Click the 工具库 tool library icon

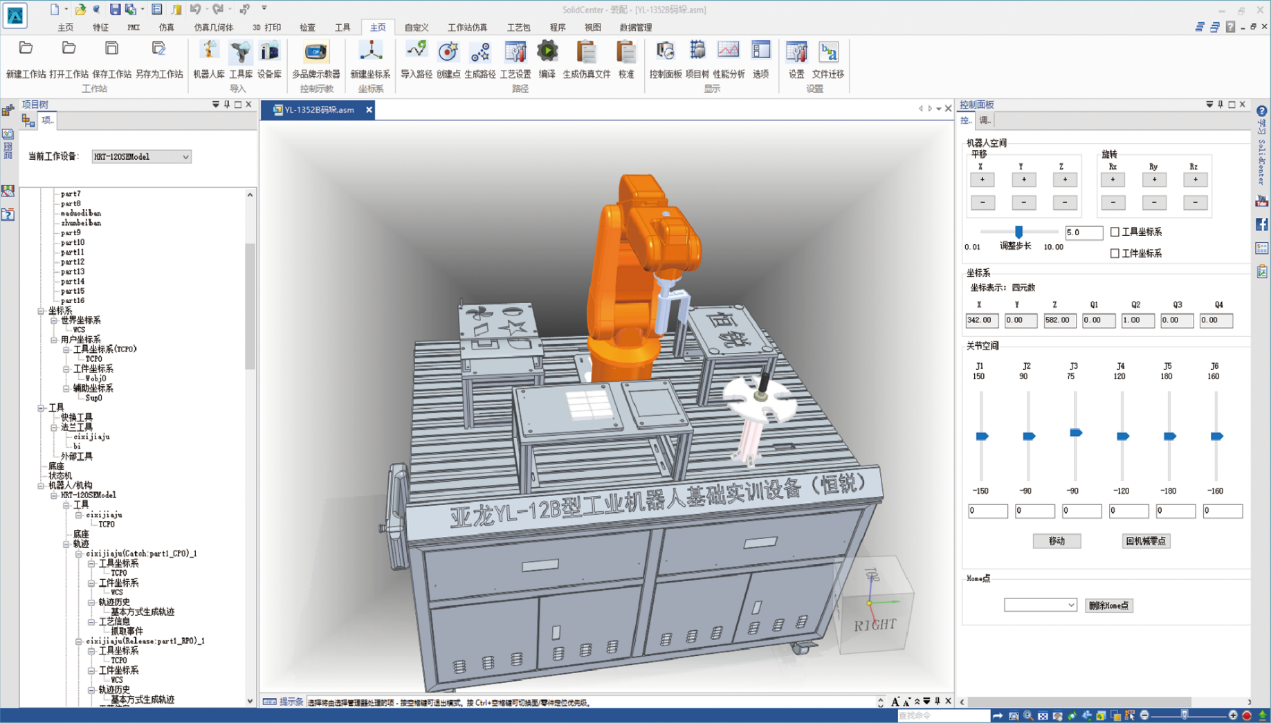pos(240,58)
